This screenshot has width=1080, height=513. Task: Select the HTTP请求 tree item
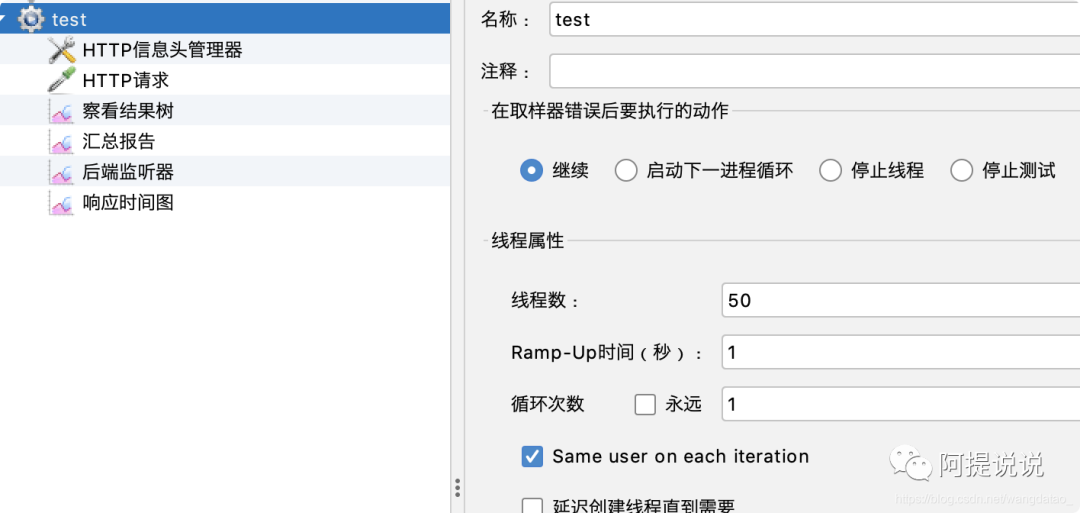click(x=126, y=80)
